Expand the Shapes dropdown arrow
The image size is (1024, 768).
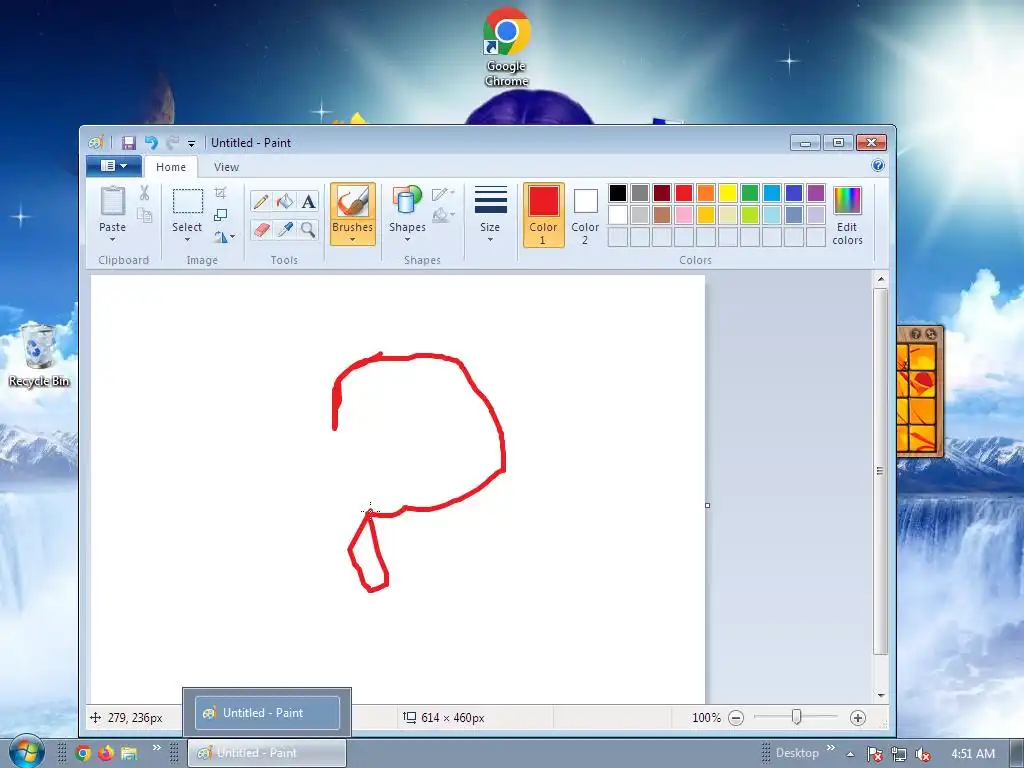tap(407, 240)
